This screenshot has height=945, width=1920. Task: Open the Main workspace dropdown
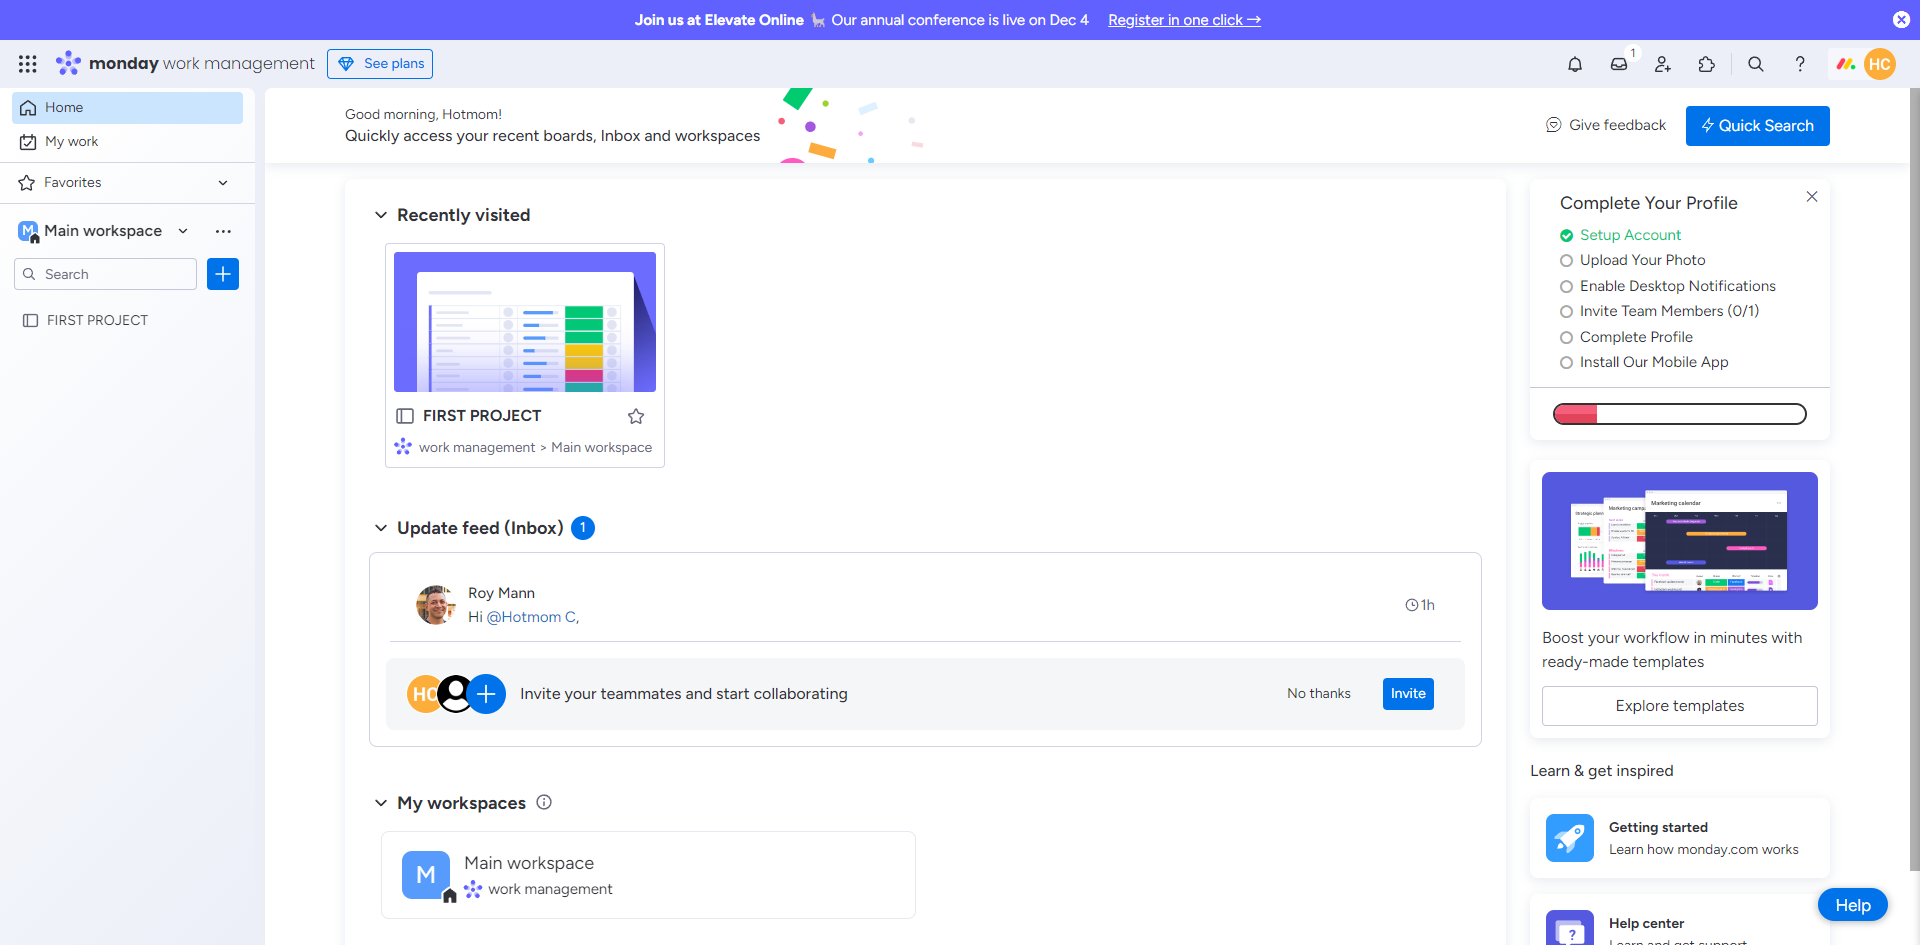(x=183, y=231)
